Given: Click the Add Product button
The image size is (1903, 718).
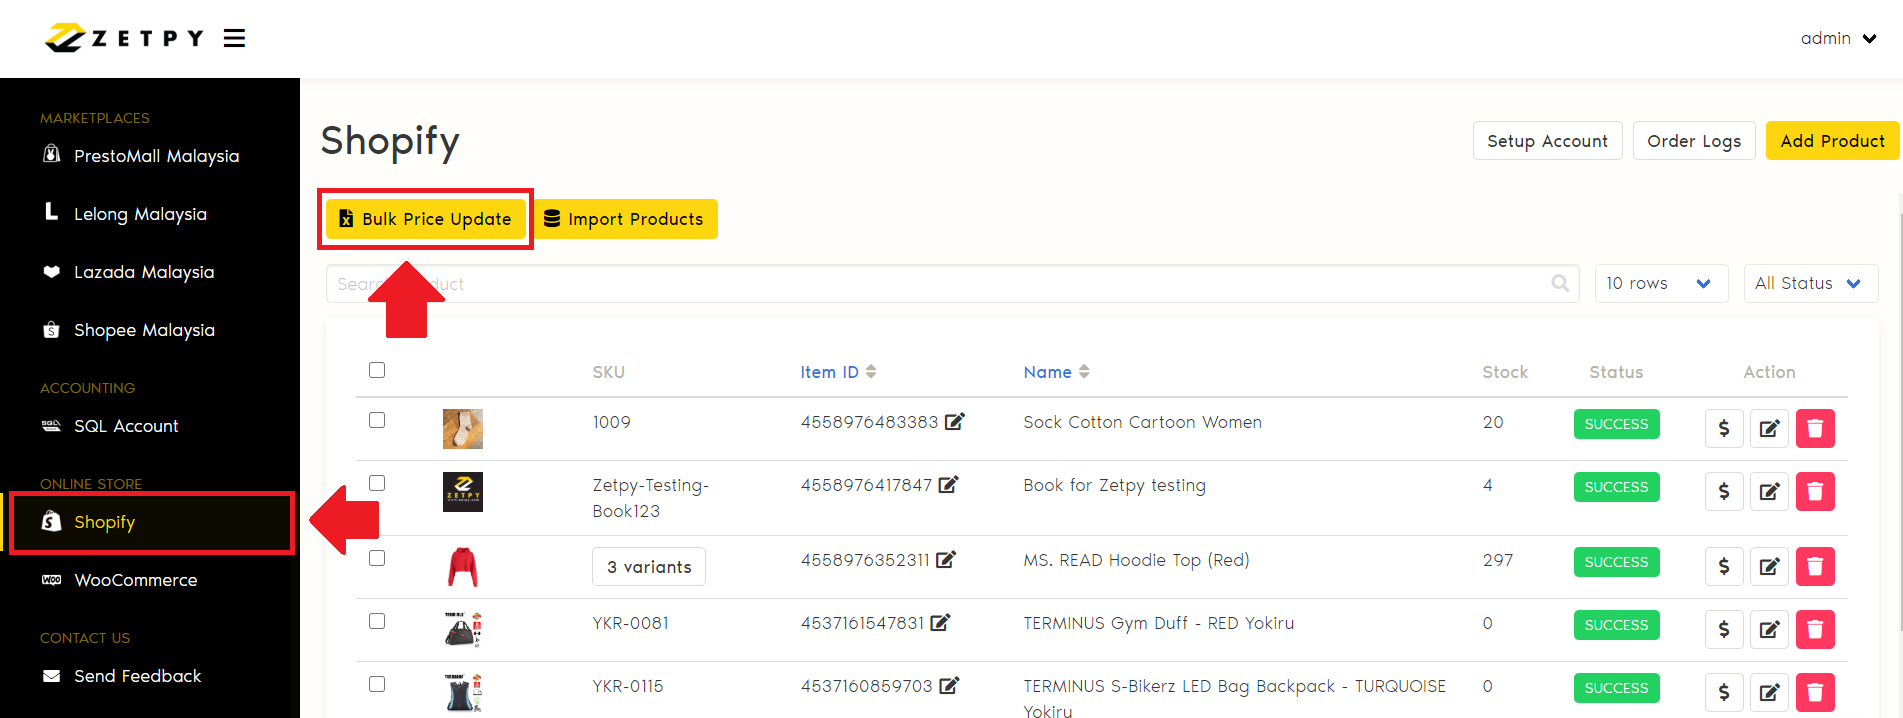Looking at the screenshot, I should pos(1832,141).
